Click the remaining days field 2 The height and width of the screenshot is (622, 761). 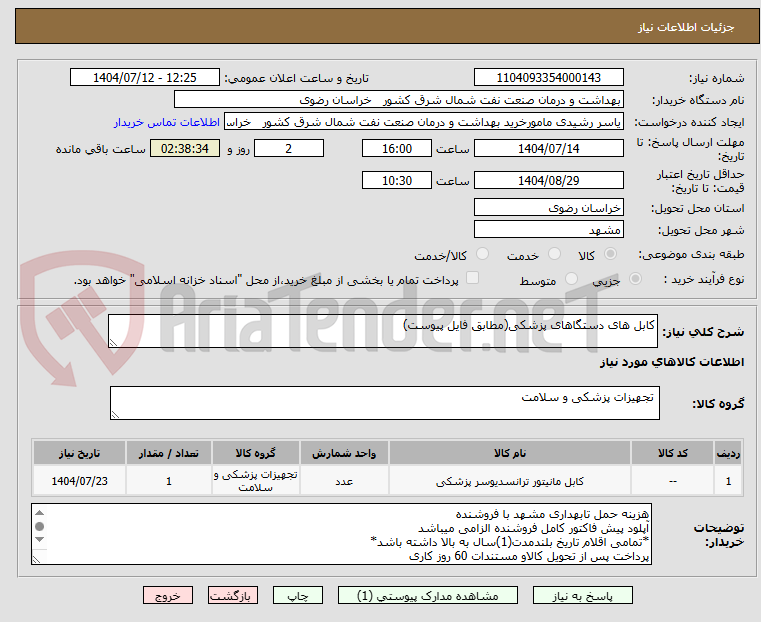tap(289, 148)
